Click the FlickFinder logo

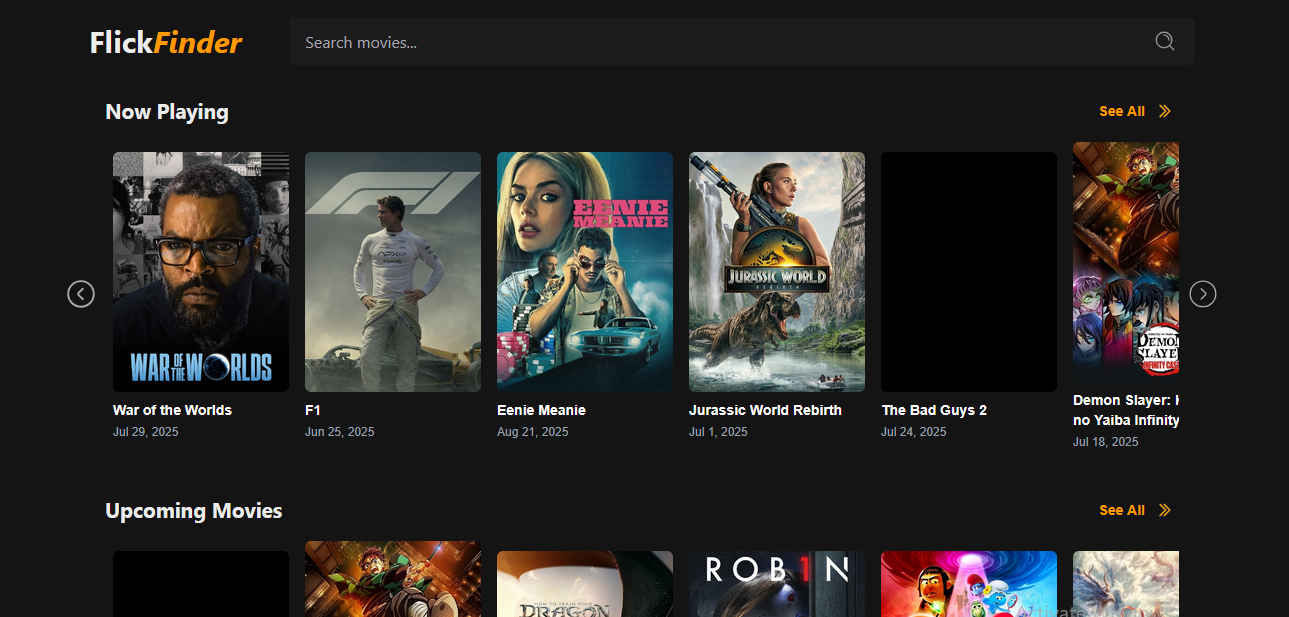pyautogui.click(x=166, y=42)
